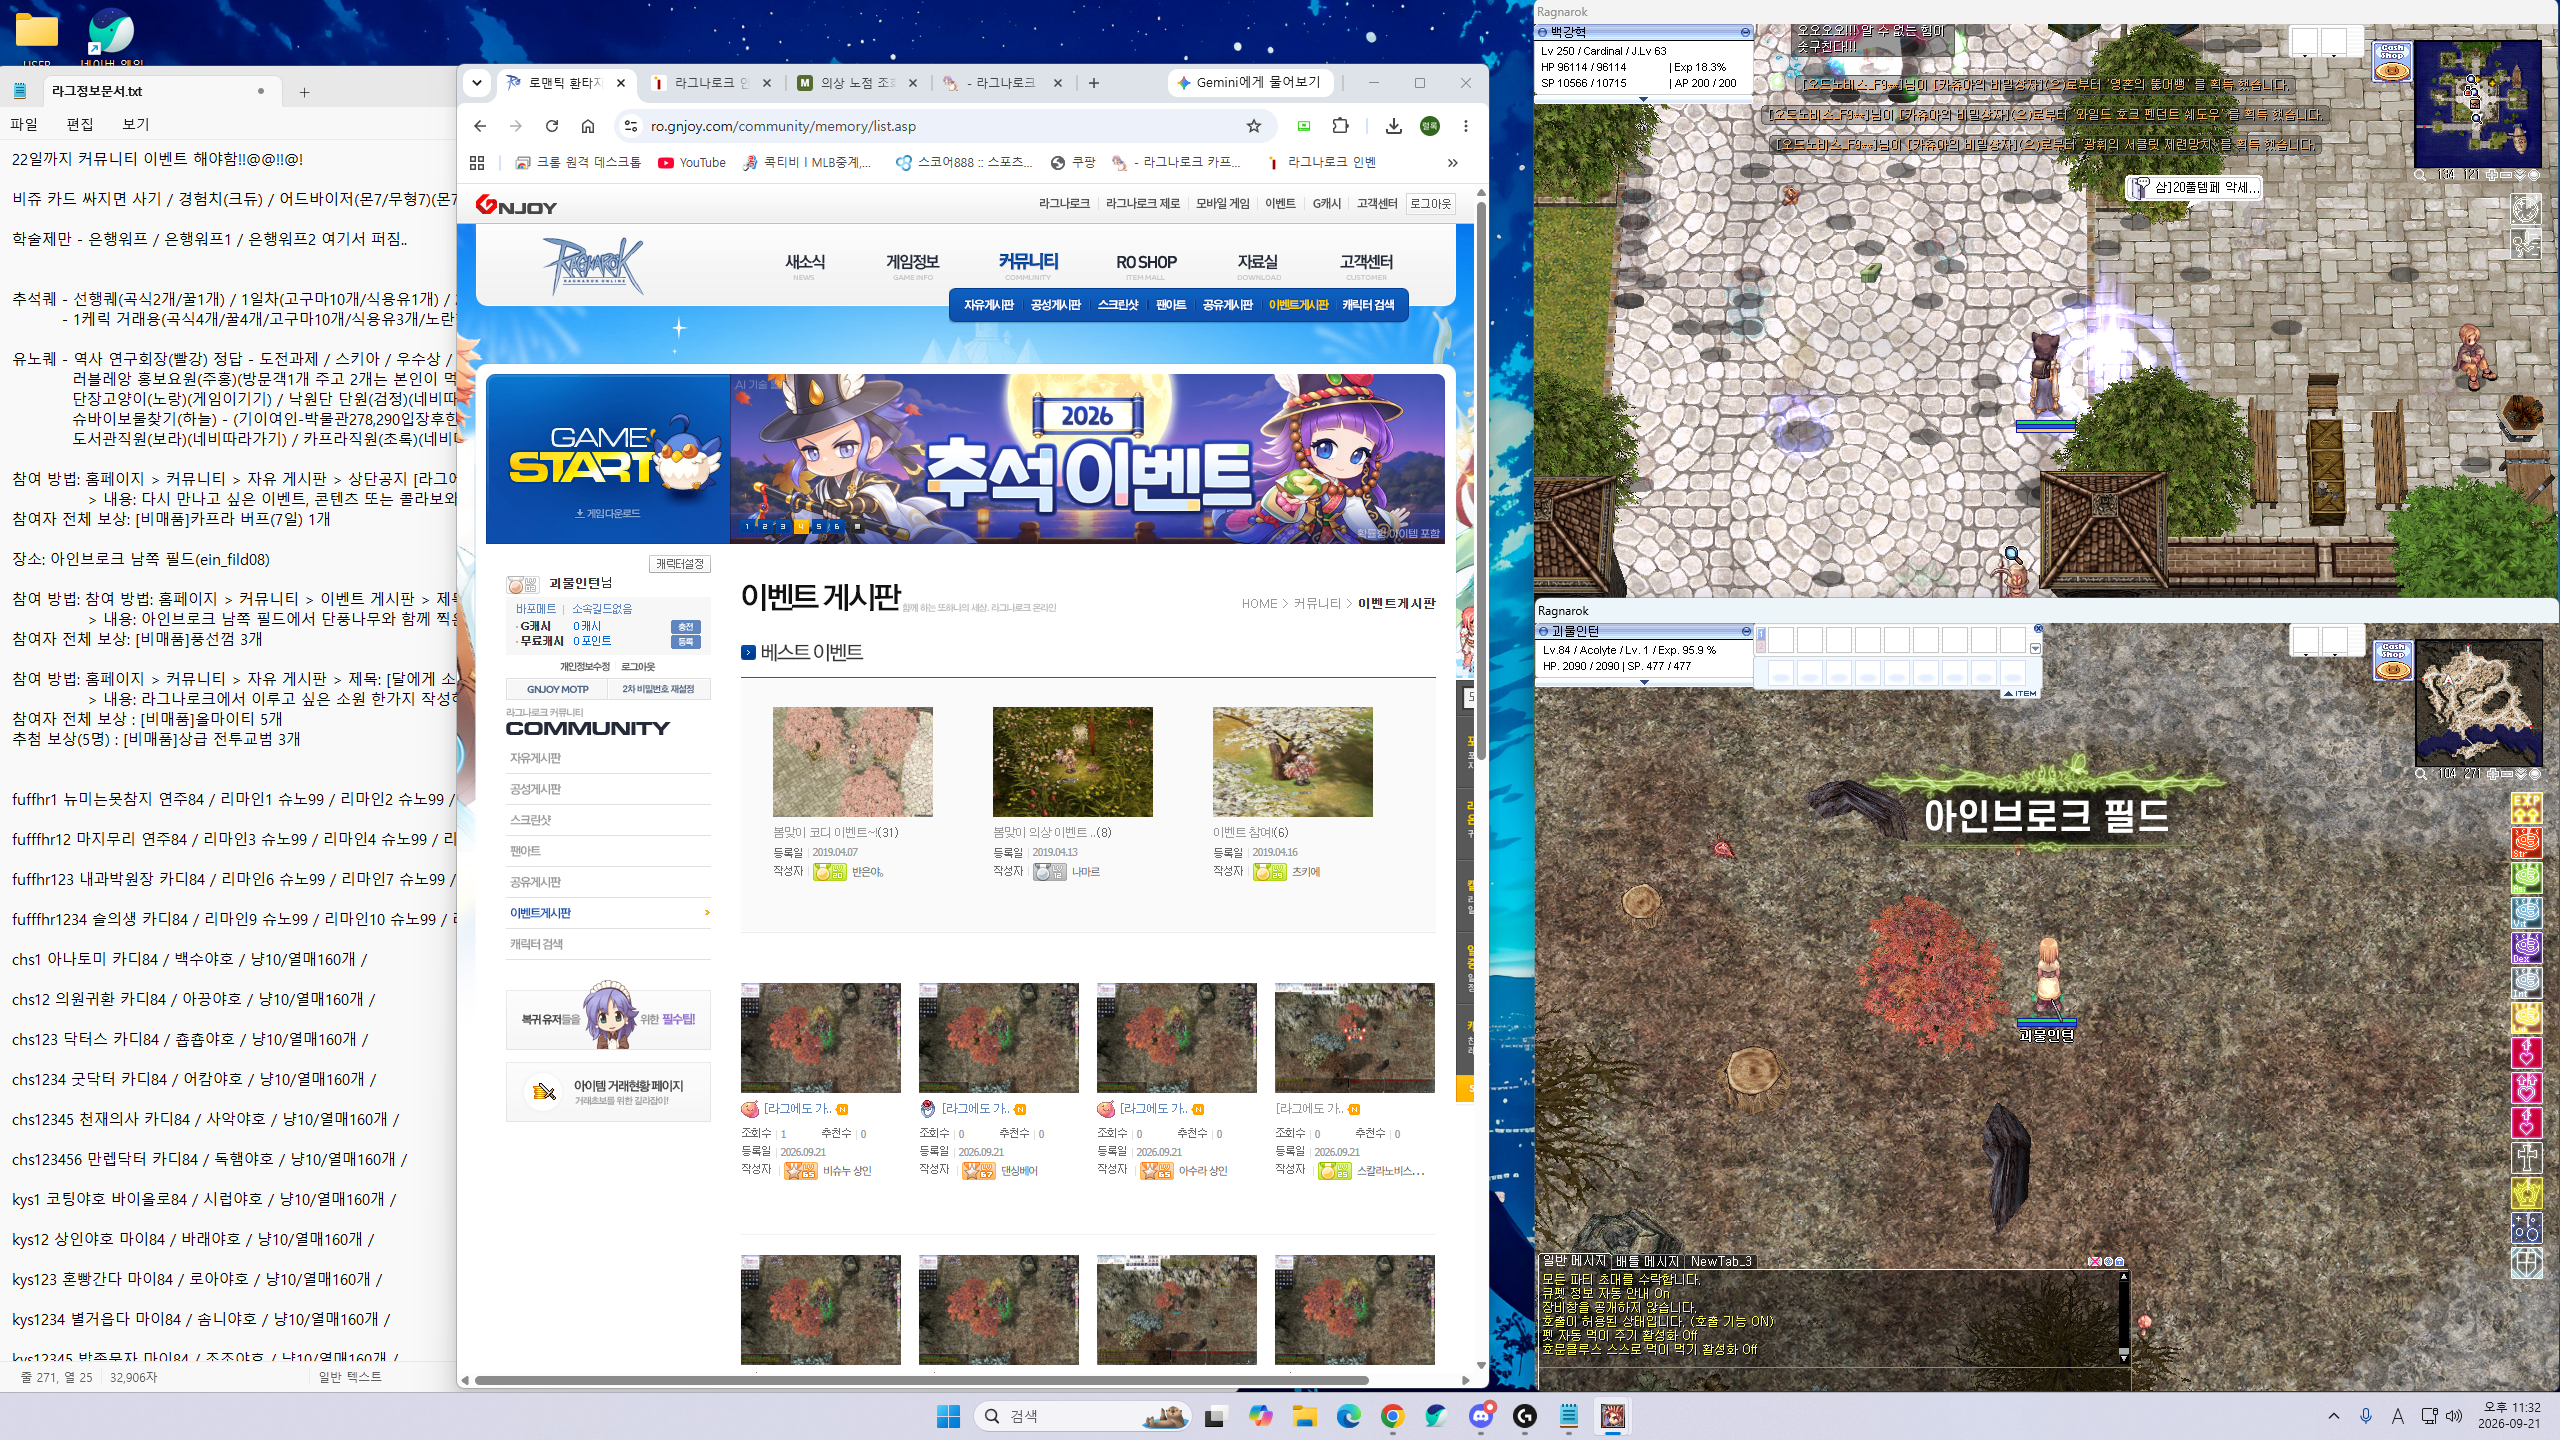Click minimap magnifier in bottom Ragnarok window
The image size is (2560, 1440).
2420,774
